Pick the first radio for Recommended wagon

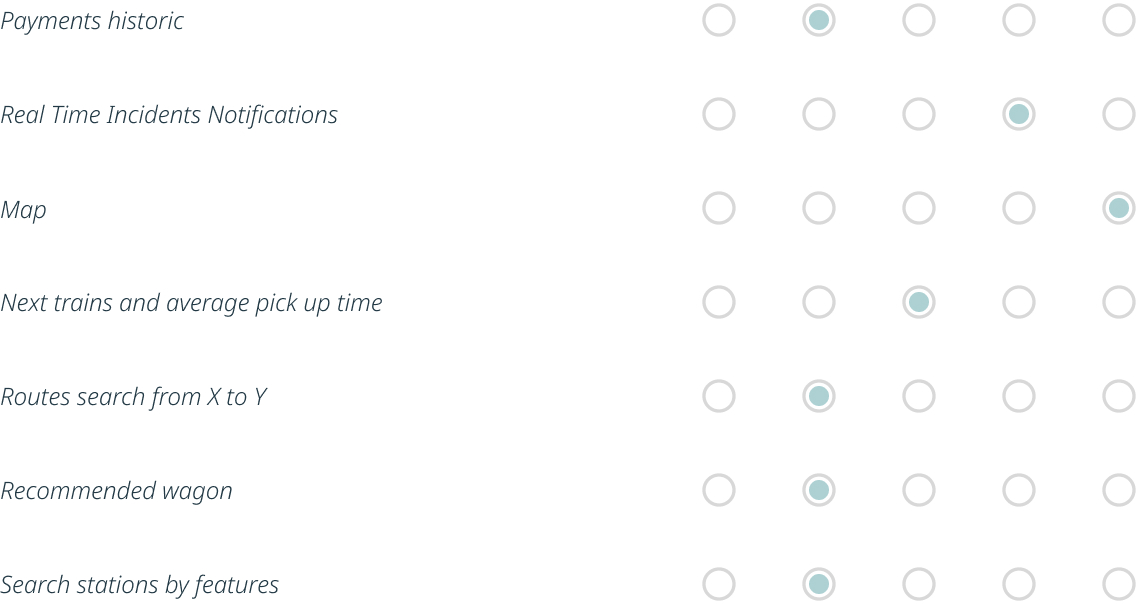coord(719,490)
